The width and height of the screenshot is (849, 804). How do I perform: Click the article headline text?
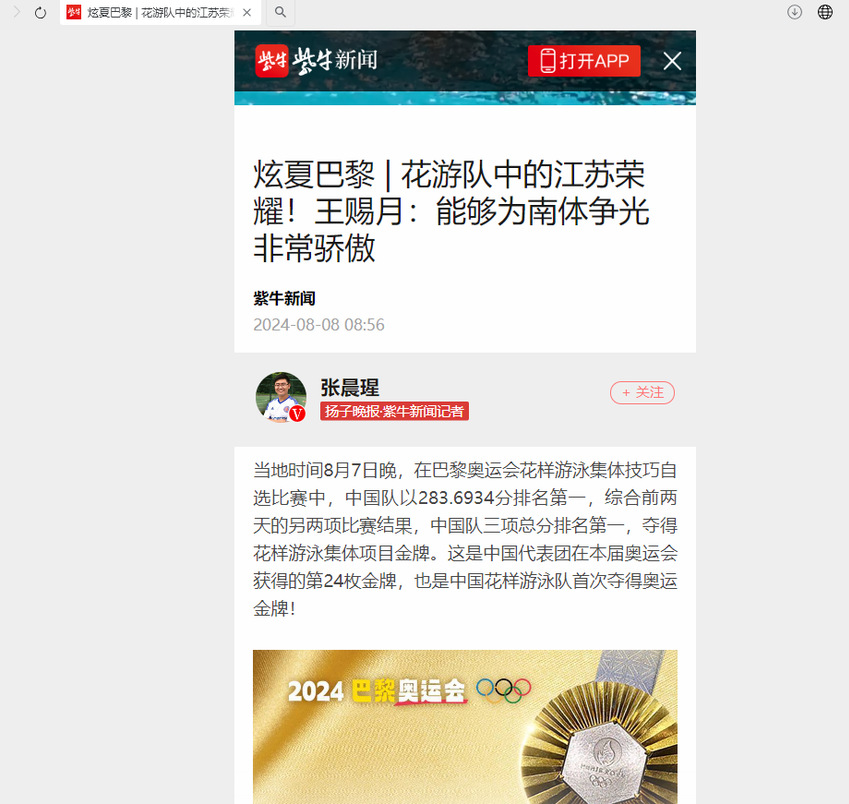click(450, 211)
